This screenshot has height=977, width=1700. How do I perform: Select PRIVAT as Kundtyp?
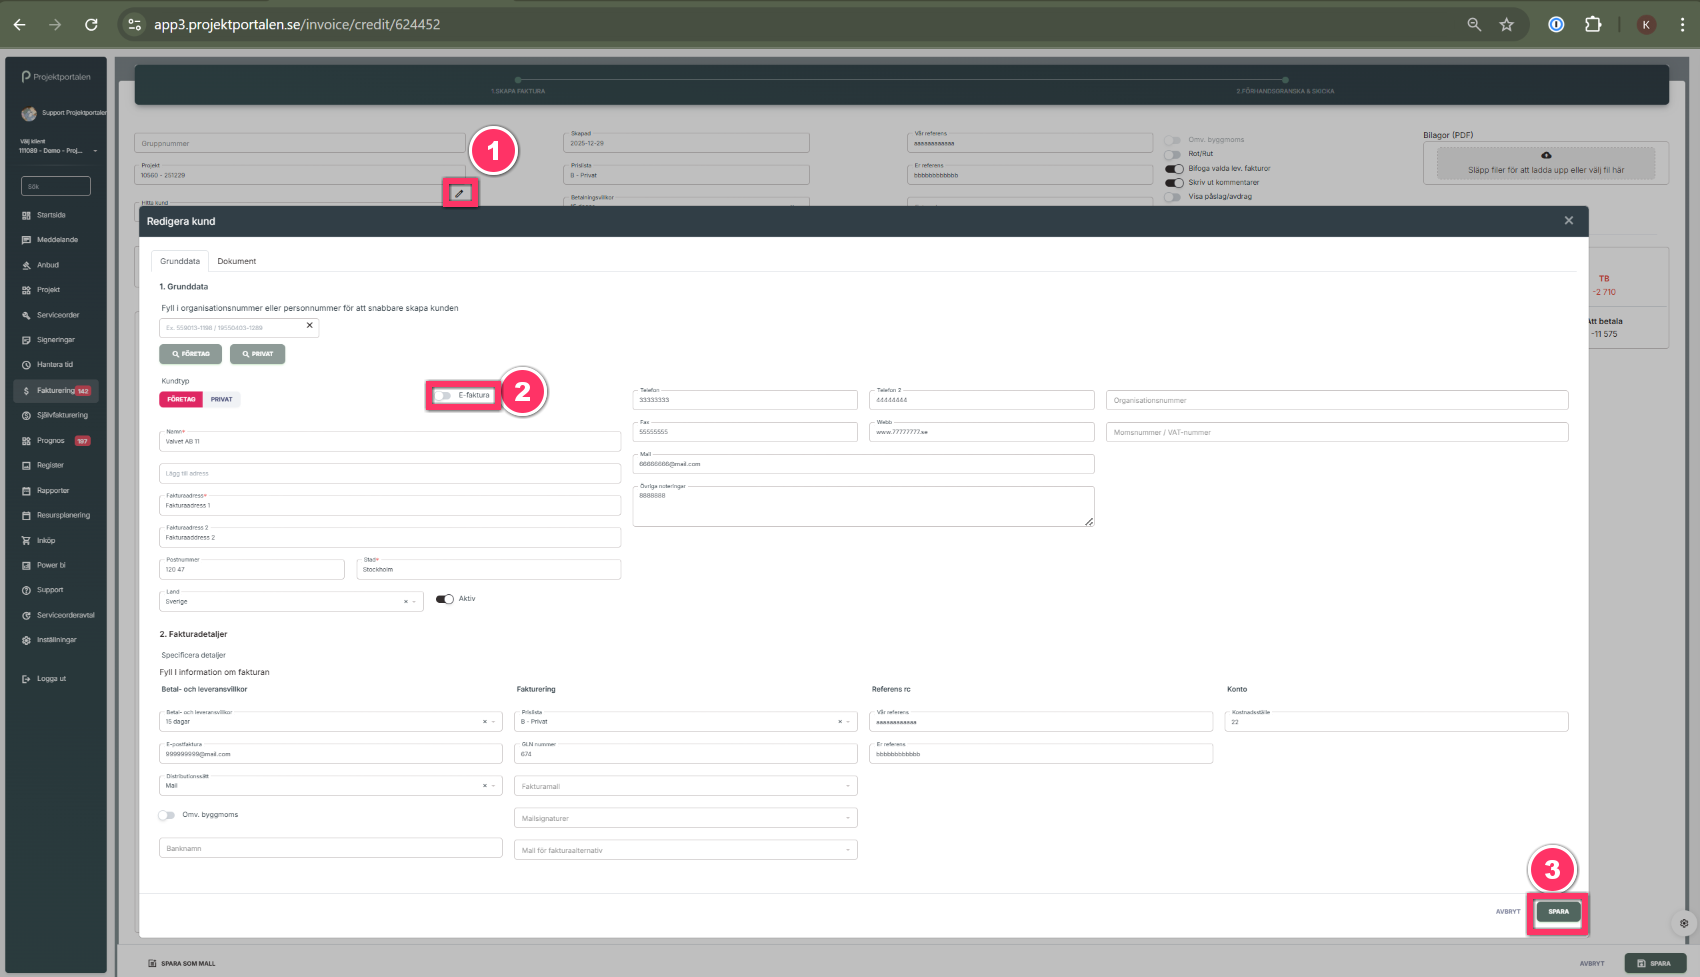point(222,399)
